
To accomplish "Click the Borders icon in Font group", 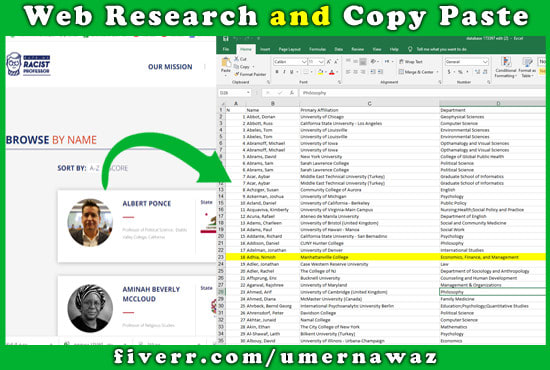I will pos(306,72).
